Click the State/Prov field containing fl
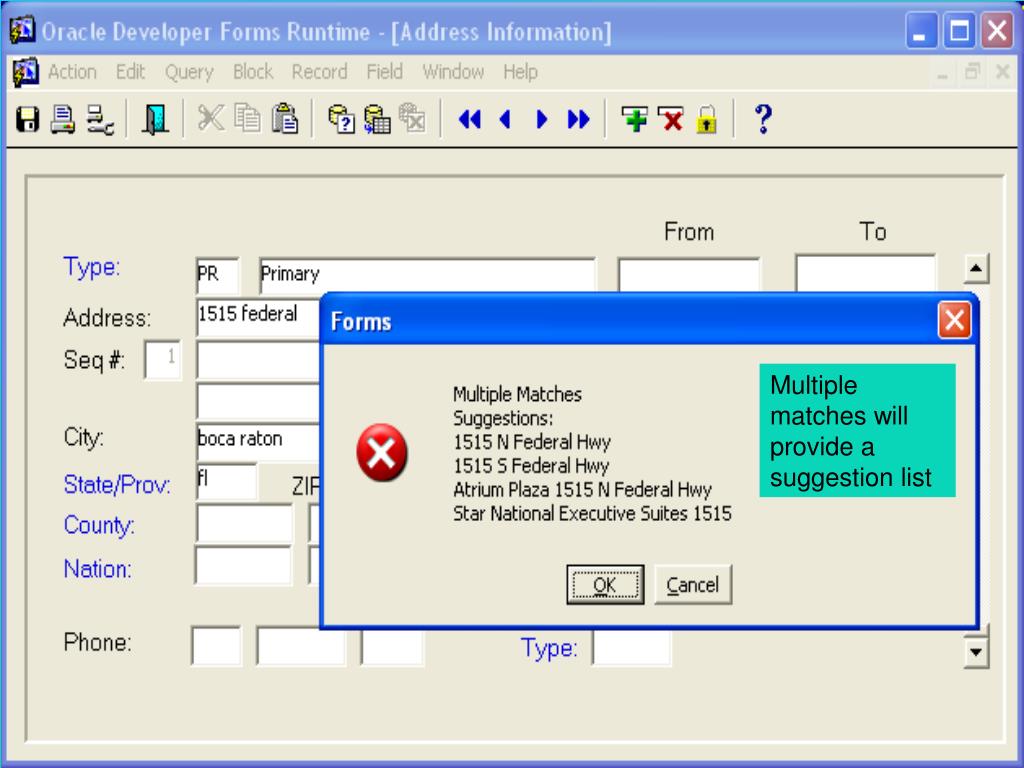Screen dimensions: 1024x768 click(226, 482)
